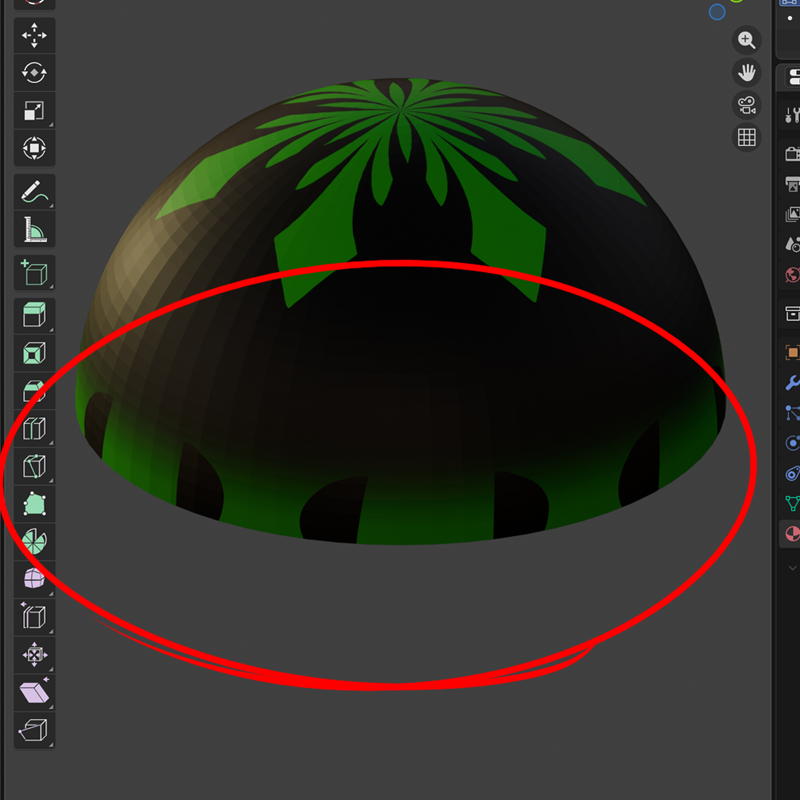Image resolution: width=800 pixels, height=800 pixels.
Task: Open the Modifiers wrench properties tab
Action: pyautogui.click(x=792, y=383)
